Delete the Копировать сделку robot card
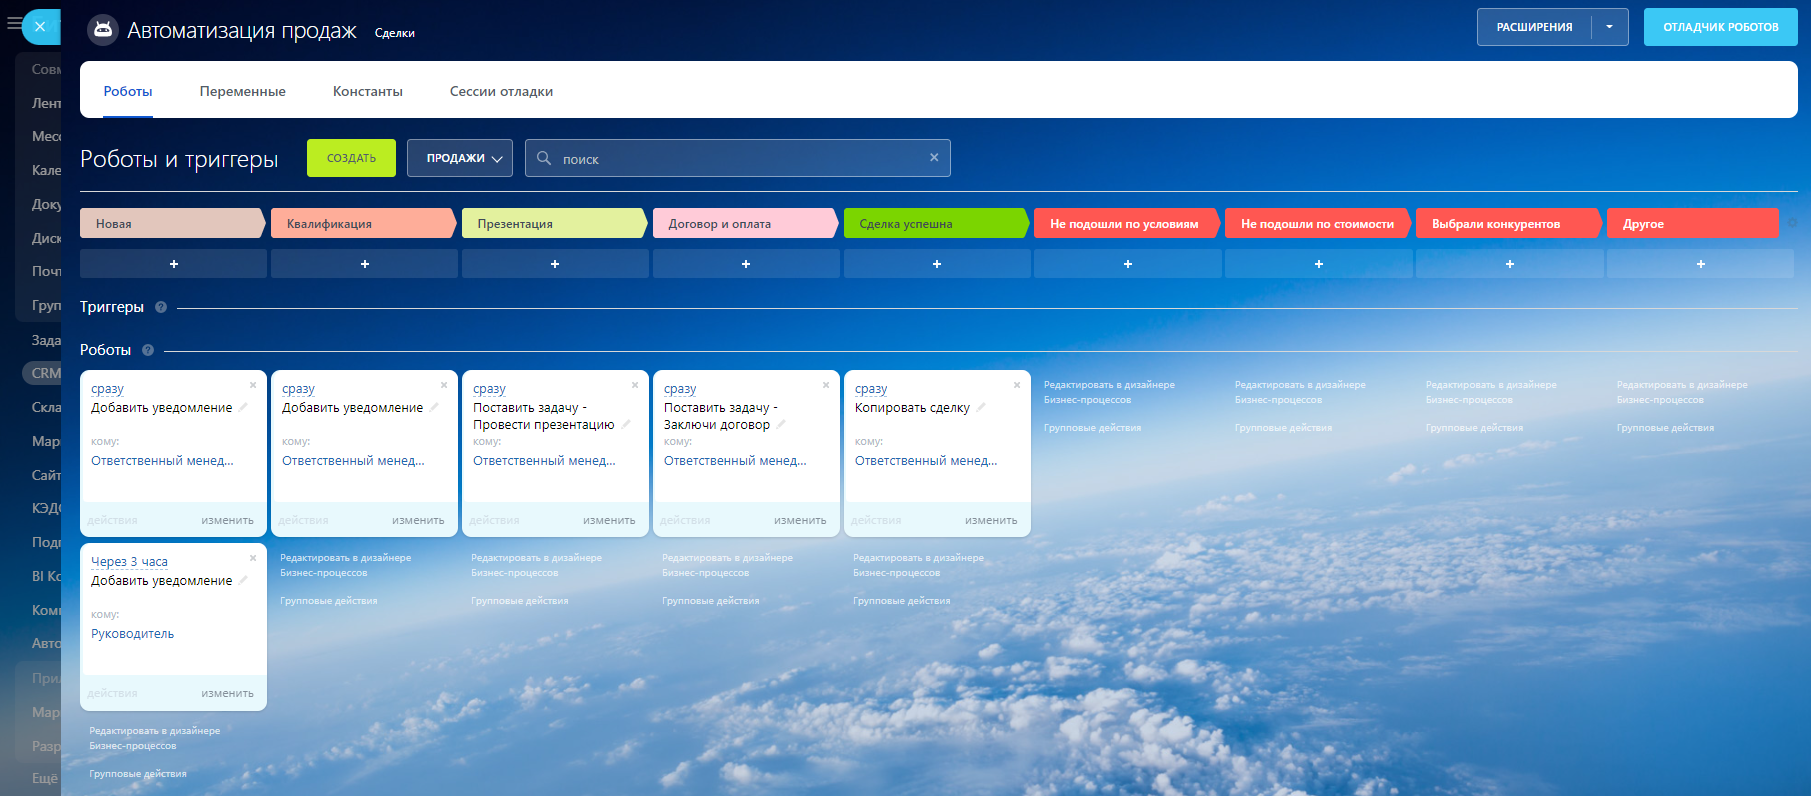The height and width of the screenshot is (796, 1811). (1017, 385)
